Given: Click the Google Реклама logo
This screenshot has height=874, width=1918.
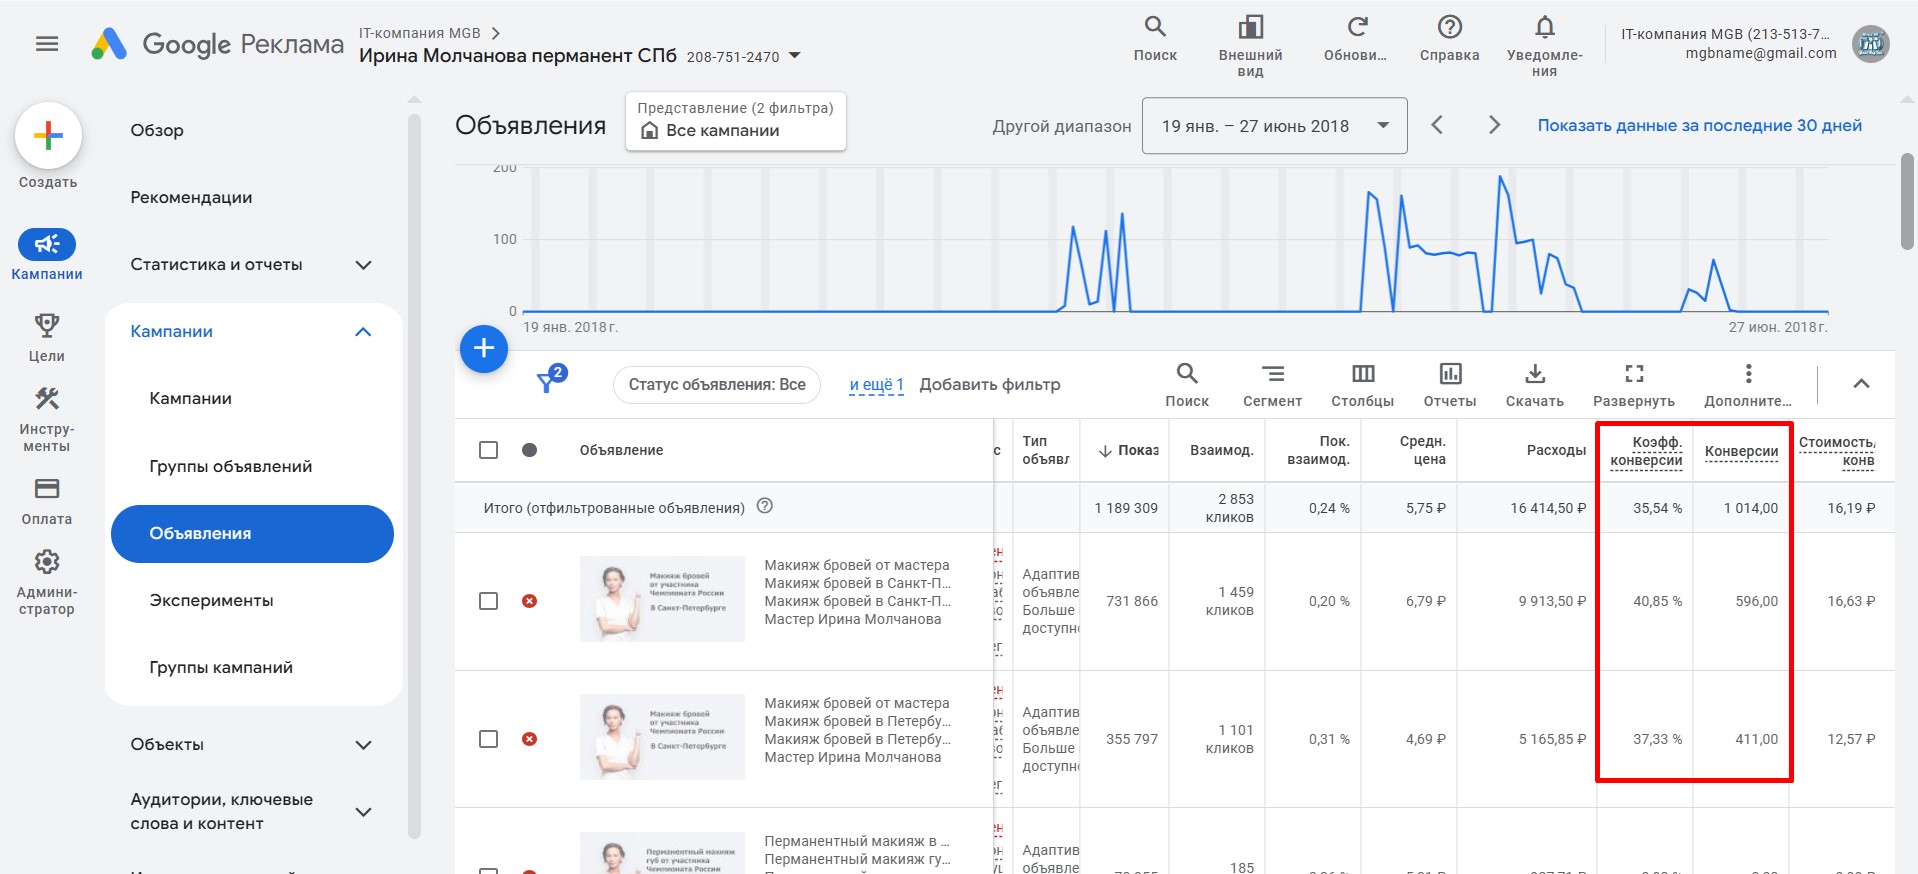Looking at the screenshot, I should [x=217, y=44].
